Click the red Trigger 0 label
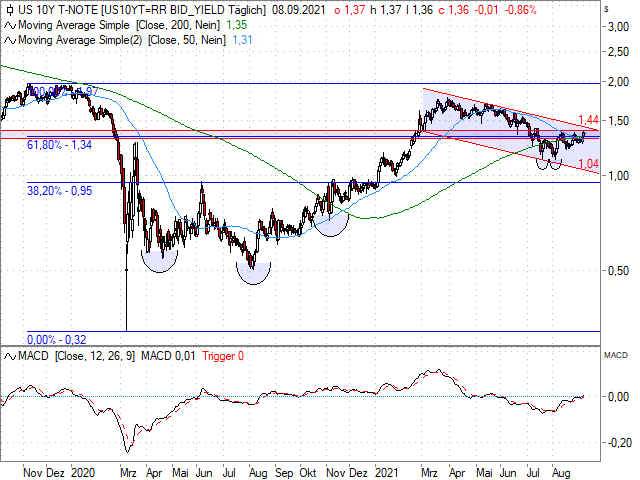Viewport: 640px width, 480px height. pyautogui.click(x=223, y=355)
